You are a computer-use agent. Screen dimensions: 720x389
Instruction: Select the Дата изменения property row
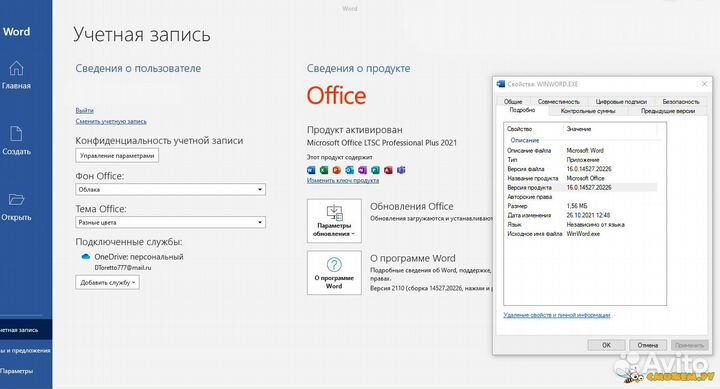point(581,215)
